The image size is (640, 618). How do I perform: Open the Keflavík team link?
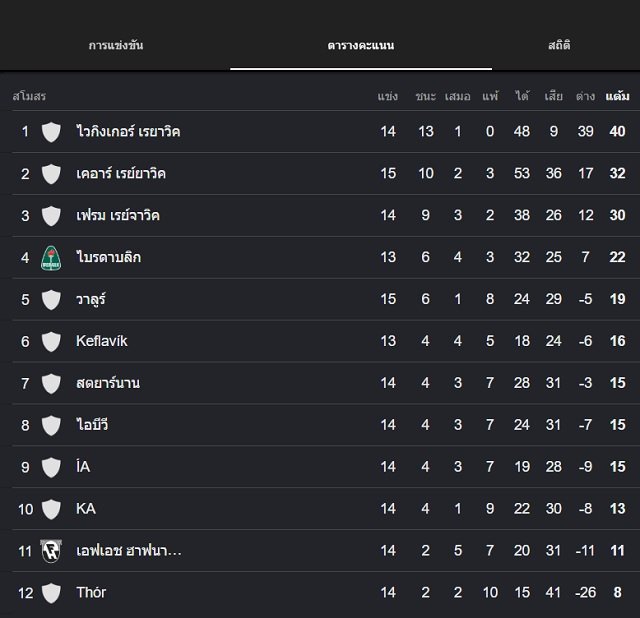tap(102, 341)
